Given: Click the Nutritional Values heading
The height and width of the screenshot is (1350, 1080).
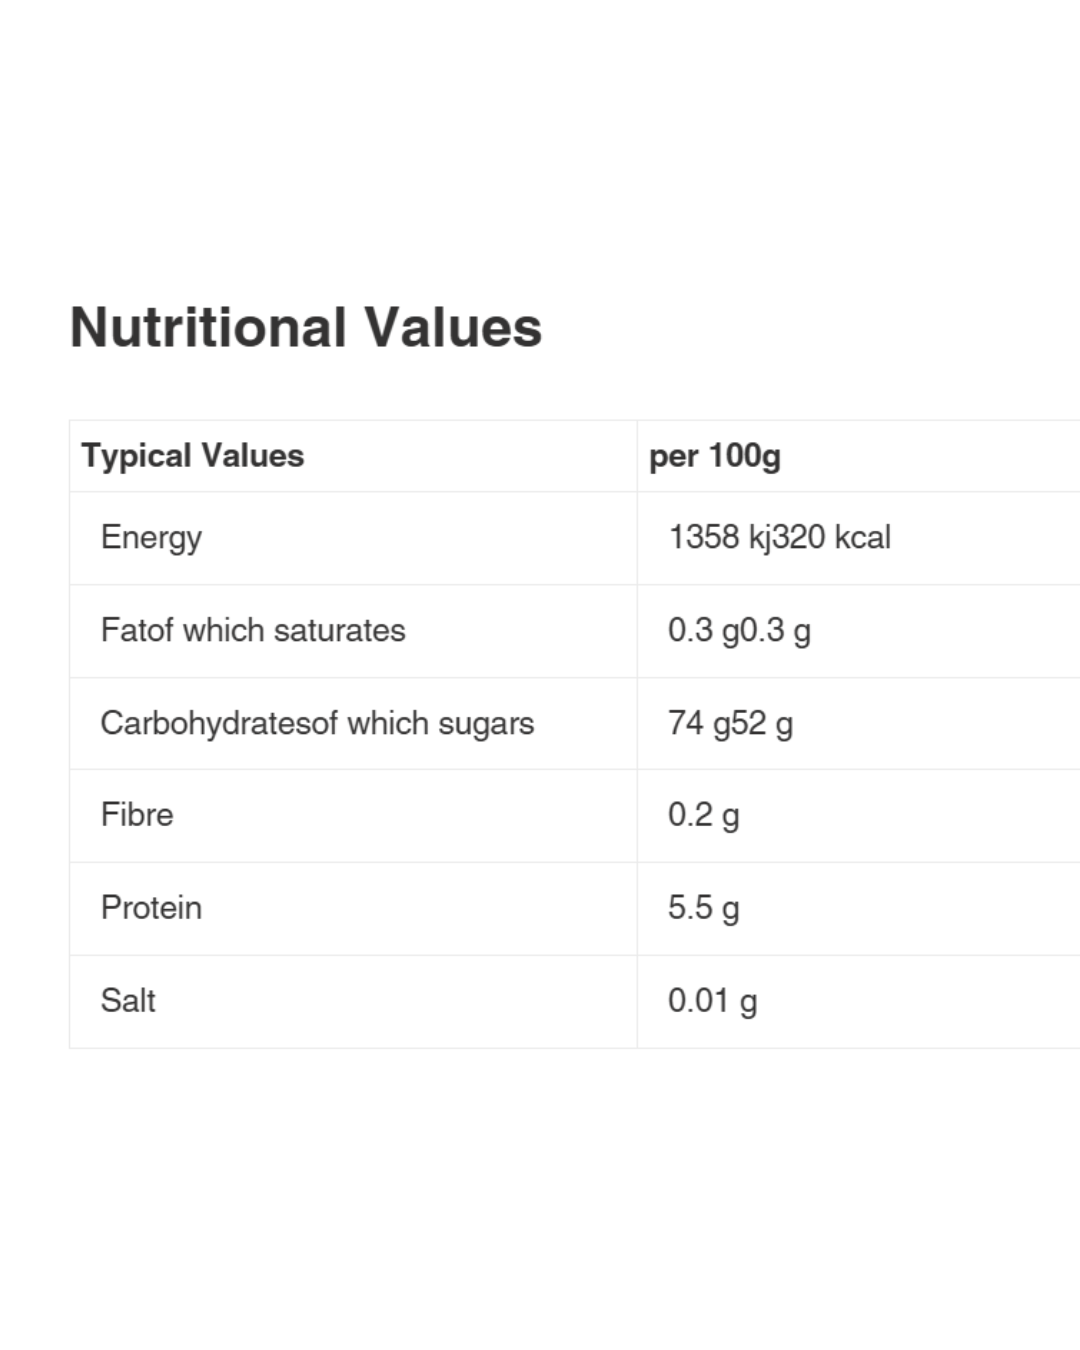Looking at the screenshot, I should click(306, 327).
